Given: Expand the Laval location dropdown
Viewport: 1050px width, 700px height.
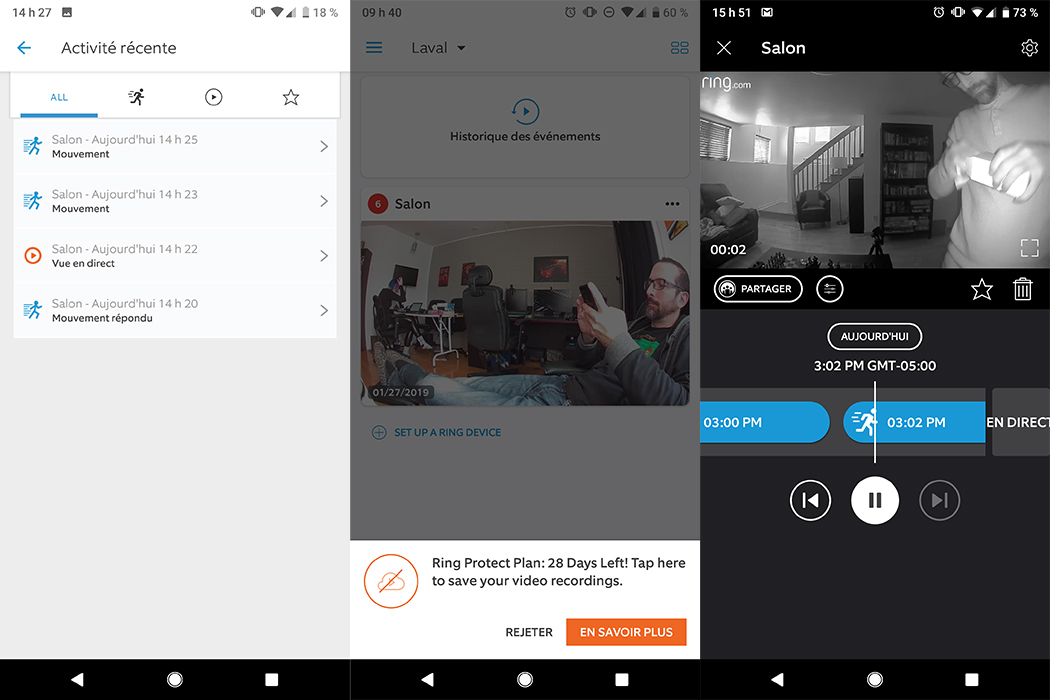Looking at the screenshot, I should tap(439, 48).
